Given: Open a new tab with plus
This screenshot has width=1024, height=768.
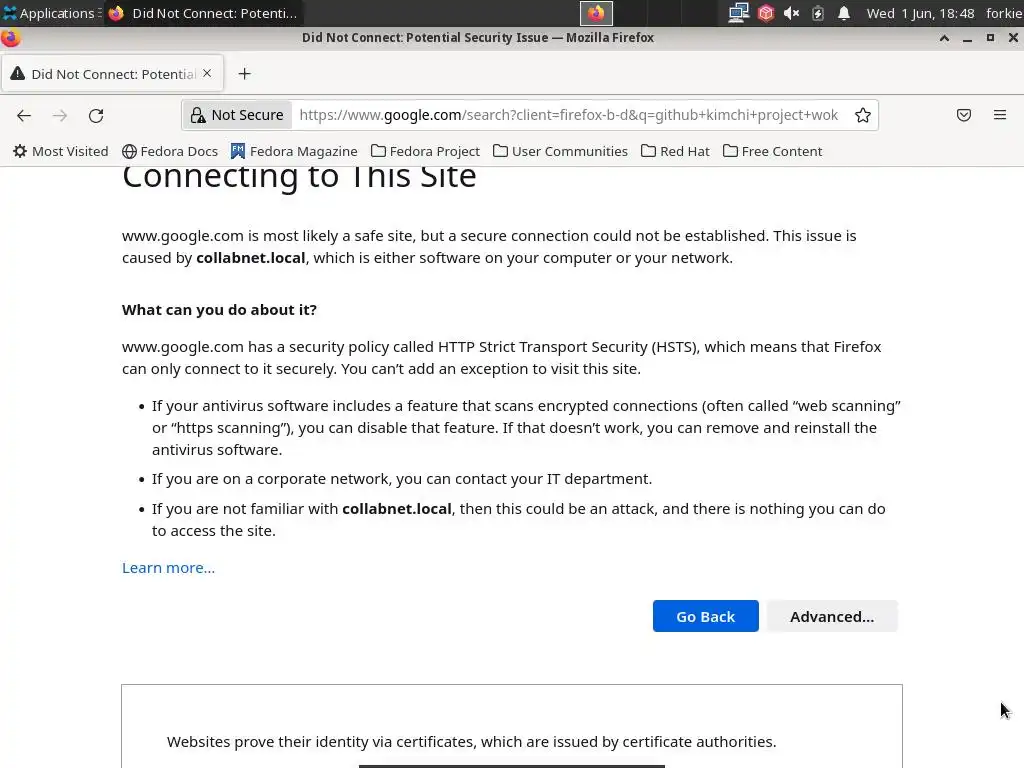Looking at the screenshot, I should [244, 74].
